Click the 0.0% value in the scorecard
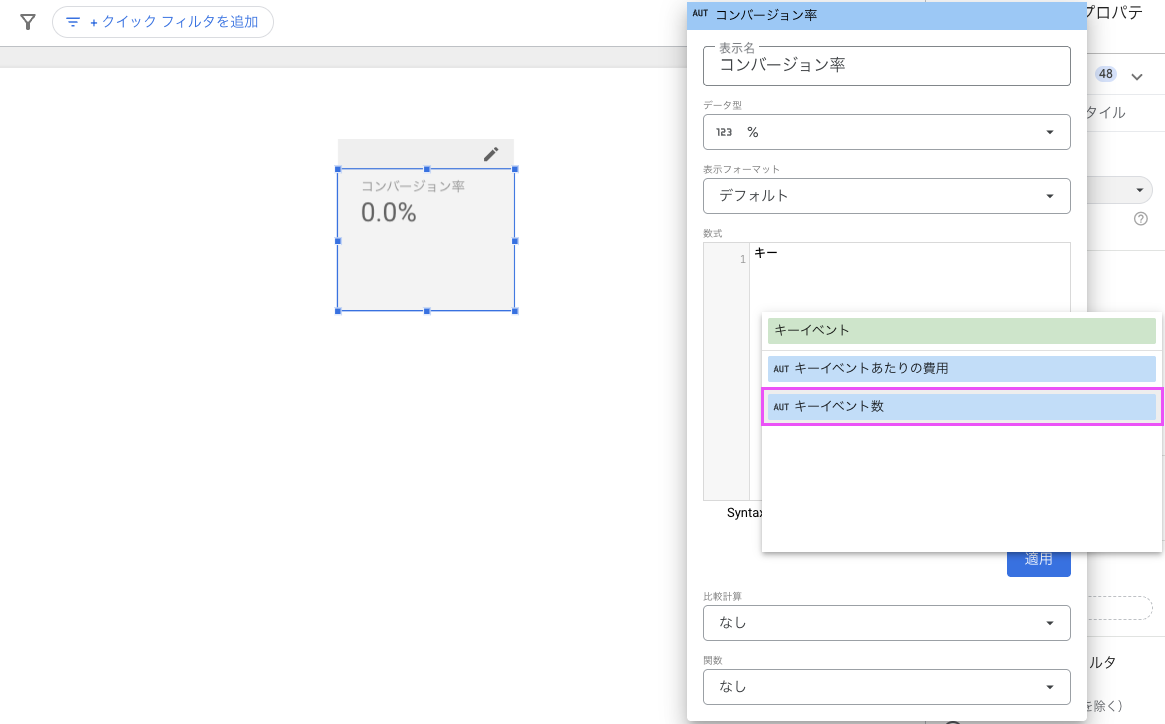 (389, 213)
